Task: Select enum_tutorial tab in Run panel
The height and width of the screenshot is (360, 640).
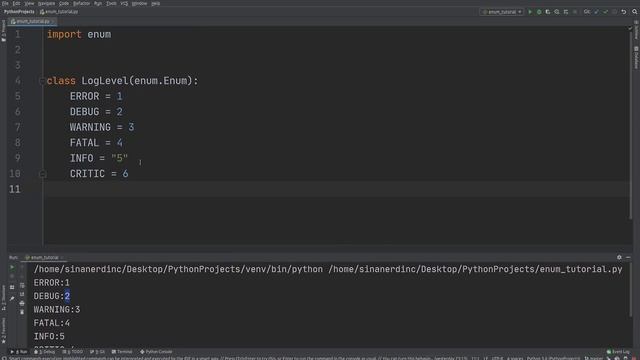Action: pos(44,258)
